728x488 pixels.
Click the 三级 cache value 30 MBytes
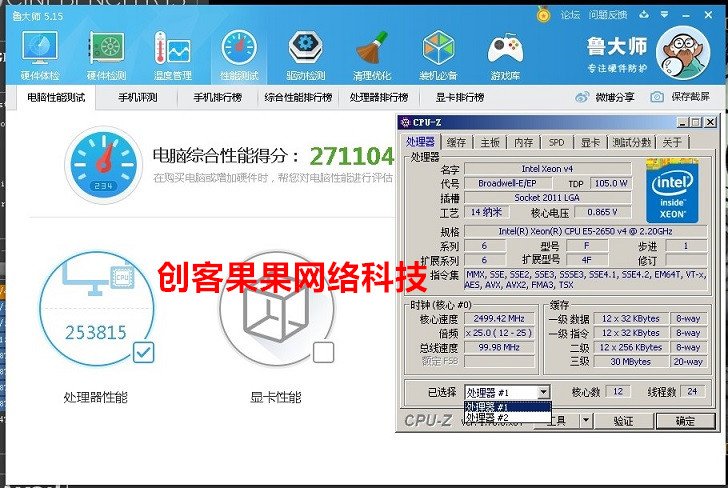click(630, 362)
